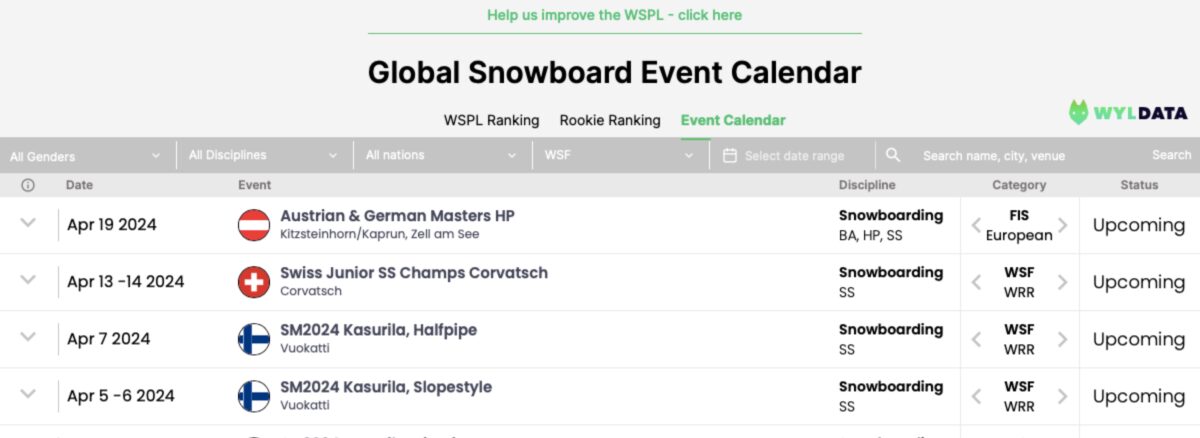Click the Finnish flag for SM2024 Halfpipe
Image resolution: width=1200 pixels, height=438 pixels.
[x=254, y=339]
